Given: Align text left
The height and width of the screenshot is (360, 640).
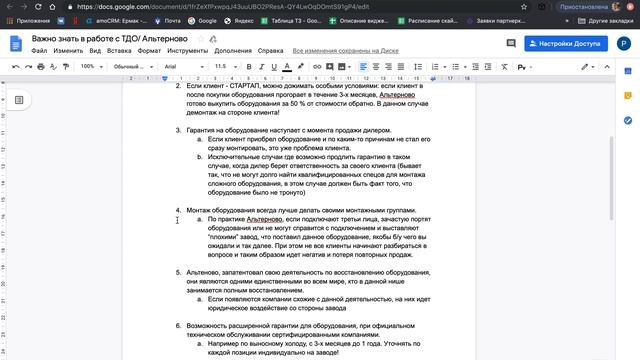Looking at the screenshot, I should (363, 67).
